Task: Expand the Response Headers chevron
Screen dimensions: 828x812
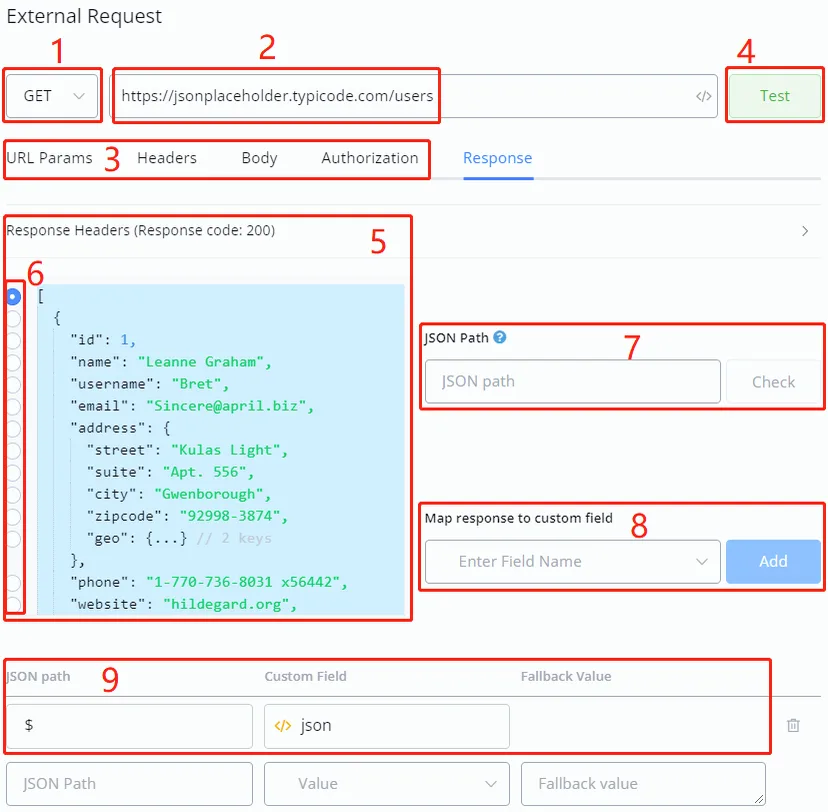Action: (804, 231)
